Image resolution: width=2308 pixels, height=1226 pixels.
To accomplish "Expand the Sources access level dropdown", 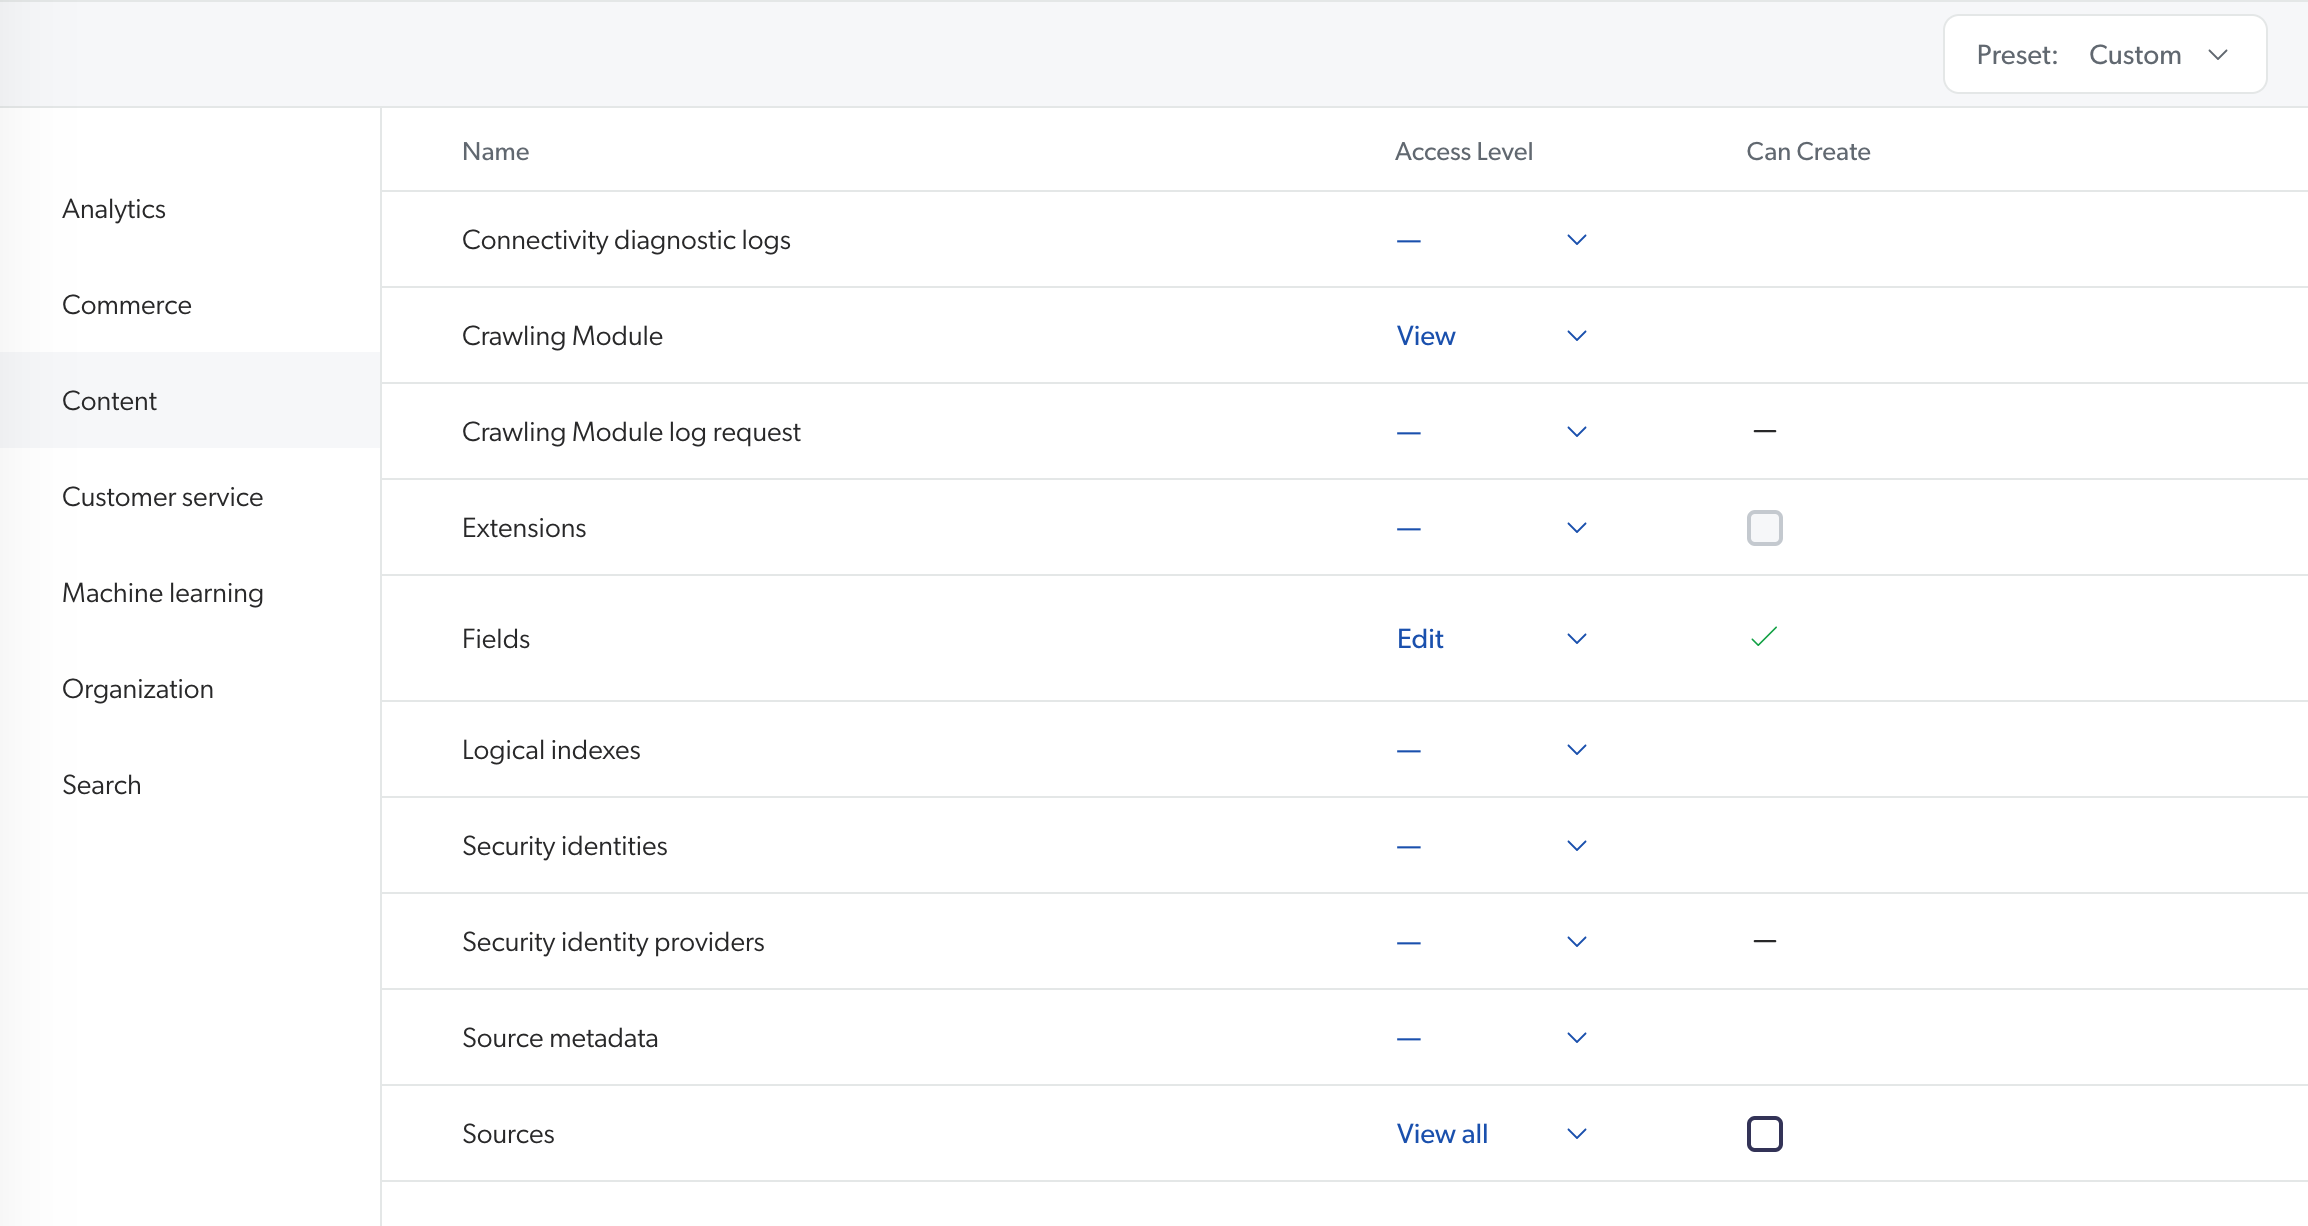I will (x=1576, y=1133).
